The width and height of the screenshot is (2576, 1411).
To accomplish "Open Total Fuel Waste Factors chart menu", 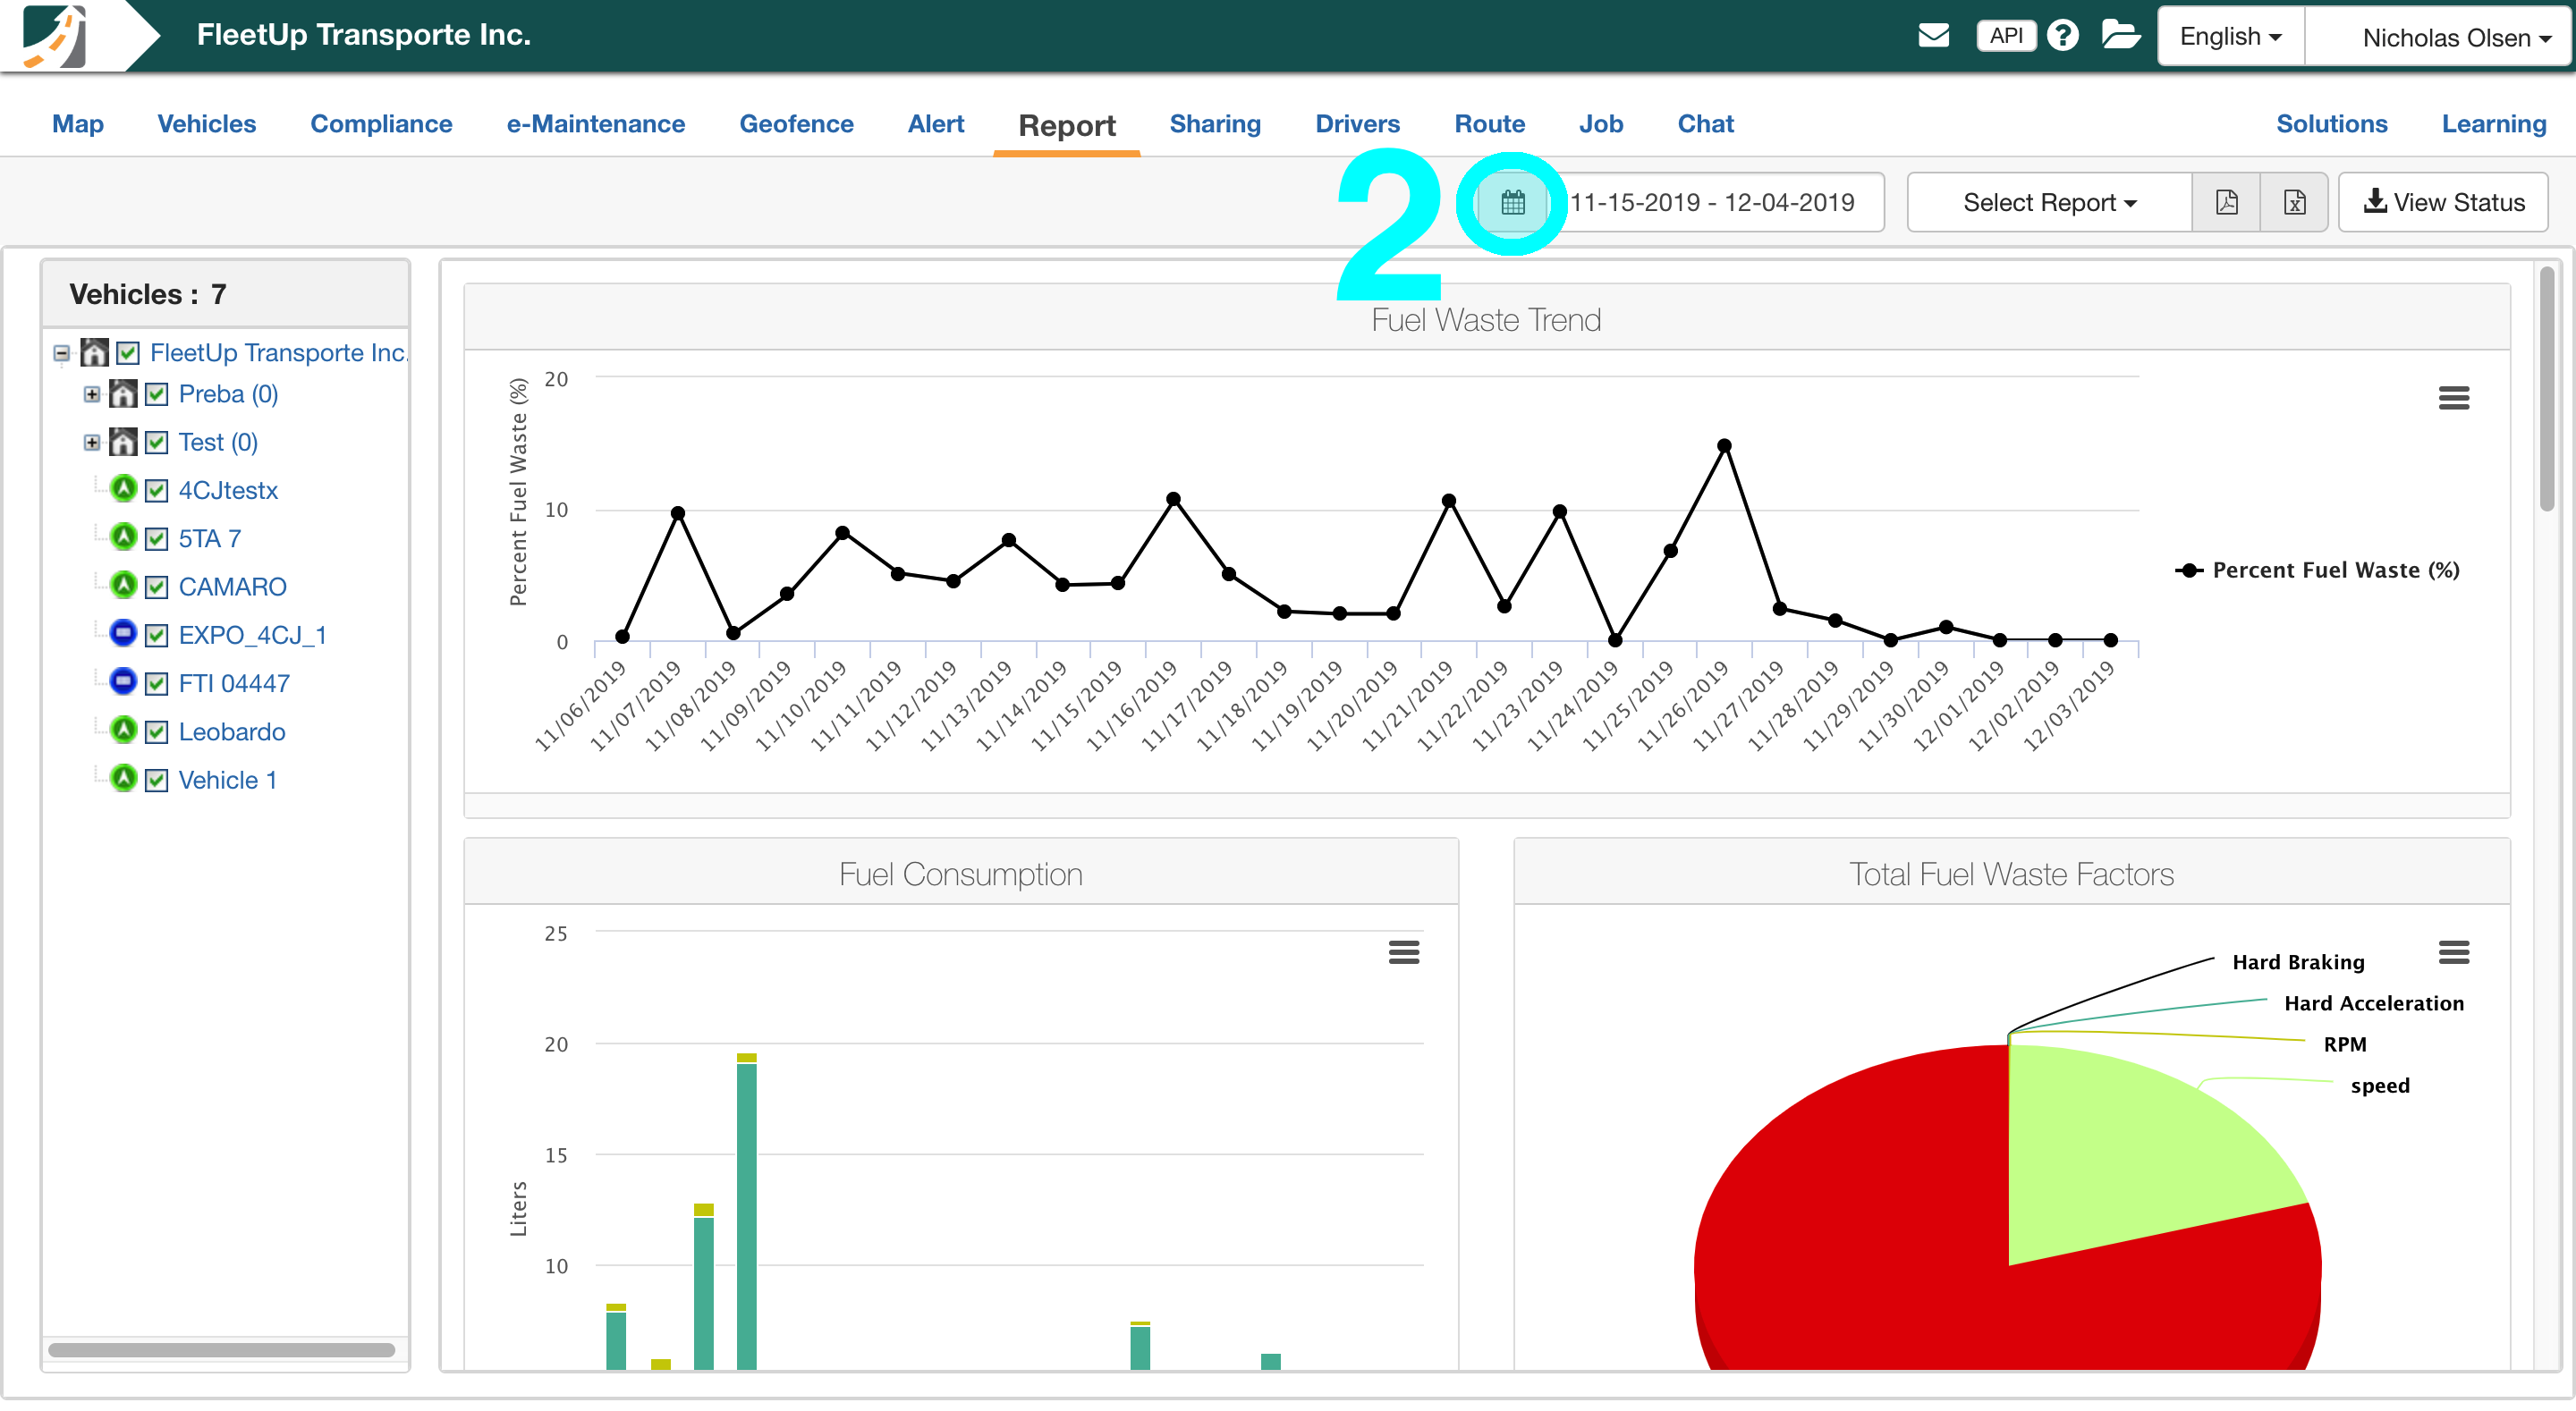I will 2453,952.
